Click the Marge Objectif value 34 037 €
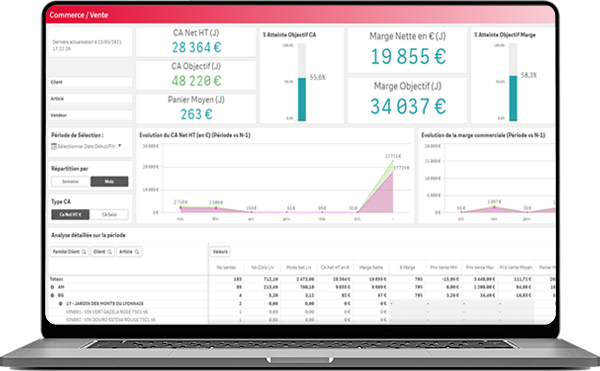 click(x=408, y=106)
